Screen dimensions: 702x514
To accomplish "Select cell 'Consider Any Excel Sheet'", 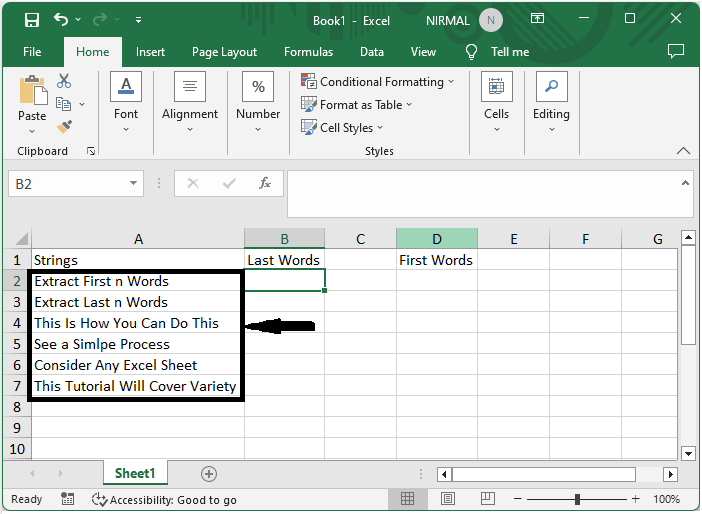I will (x=137, y=365).
